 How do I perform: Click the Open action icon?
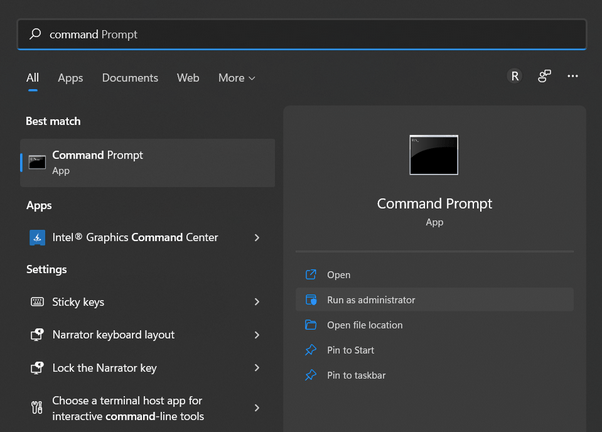coord(311,274)
